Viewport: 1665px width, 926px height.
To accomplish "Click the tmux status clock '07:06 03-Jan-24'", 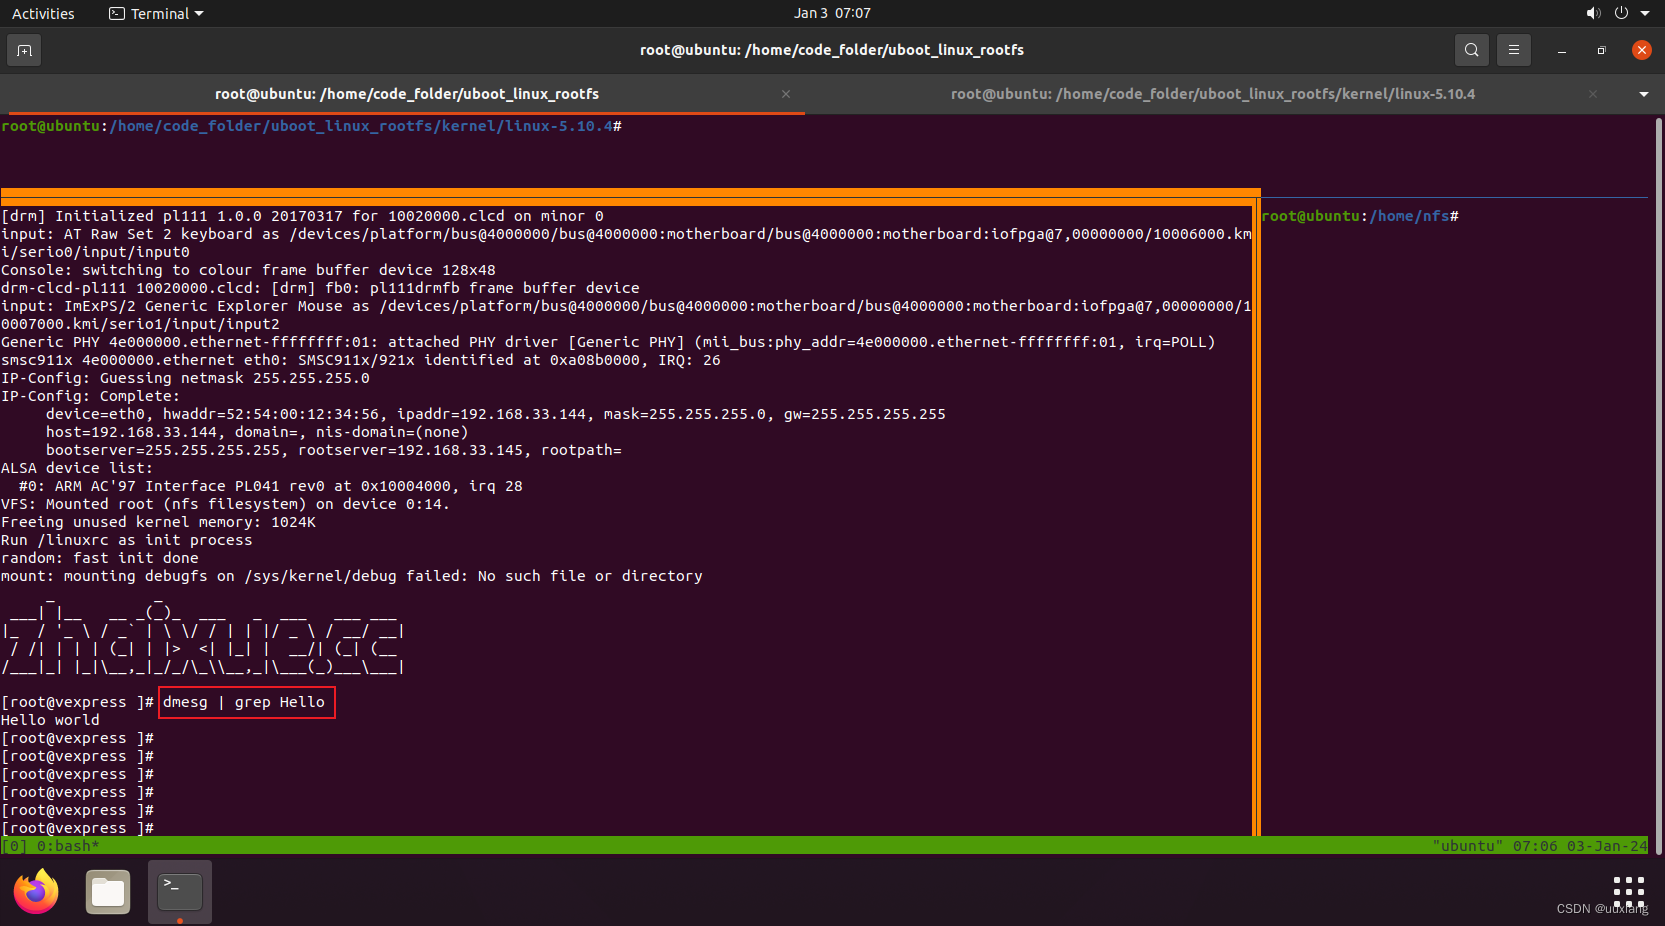I will 1579,846.
